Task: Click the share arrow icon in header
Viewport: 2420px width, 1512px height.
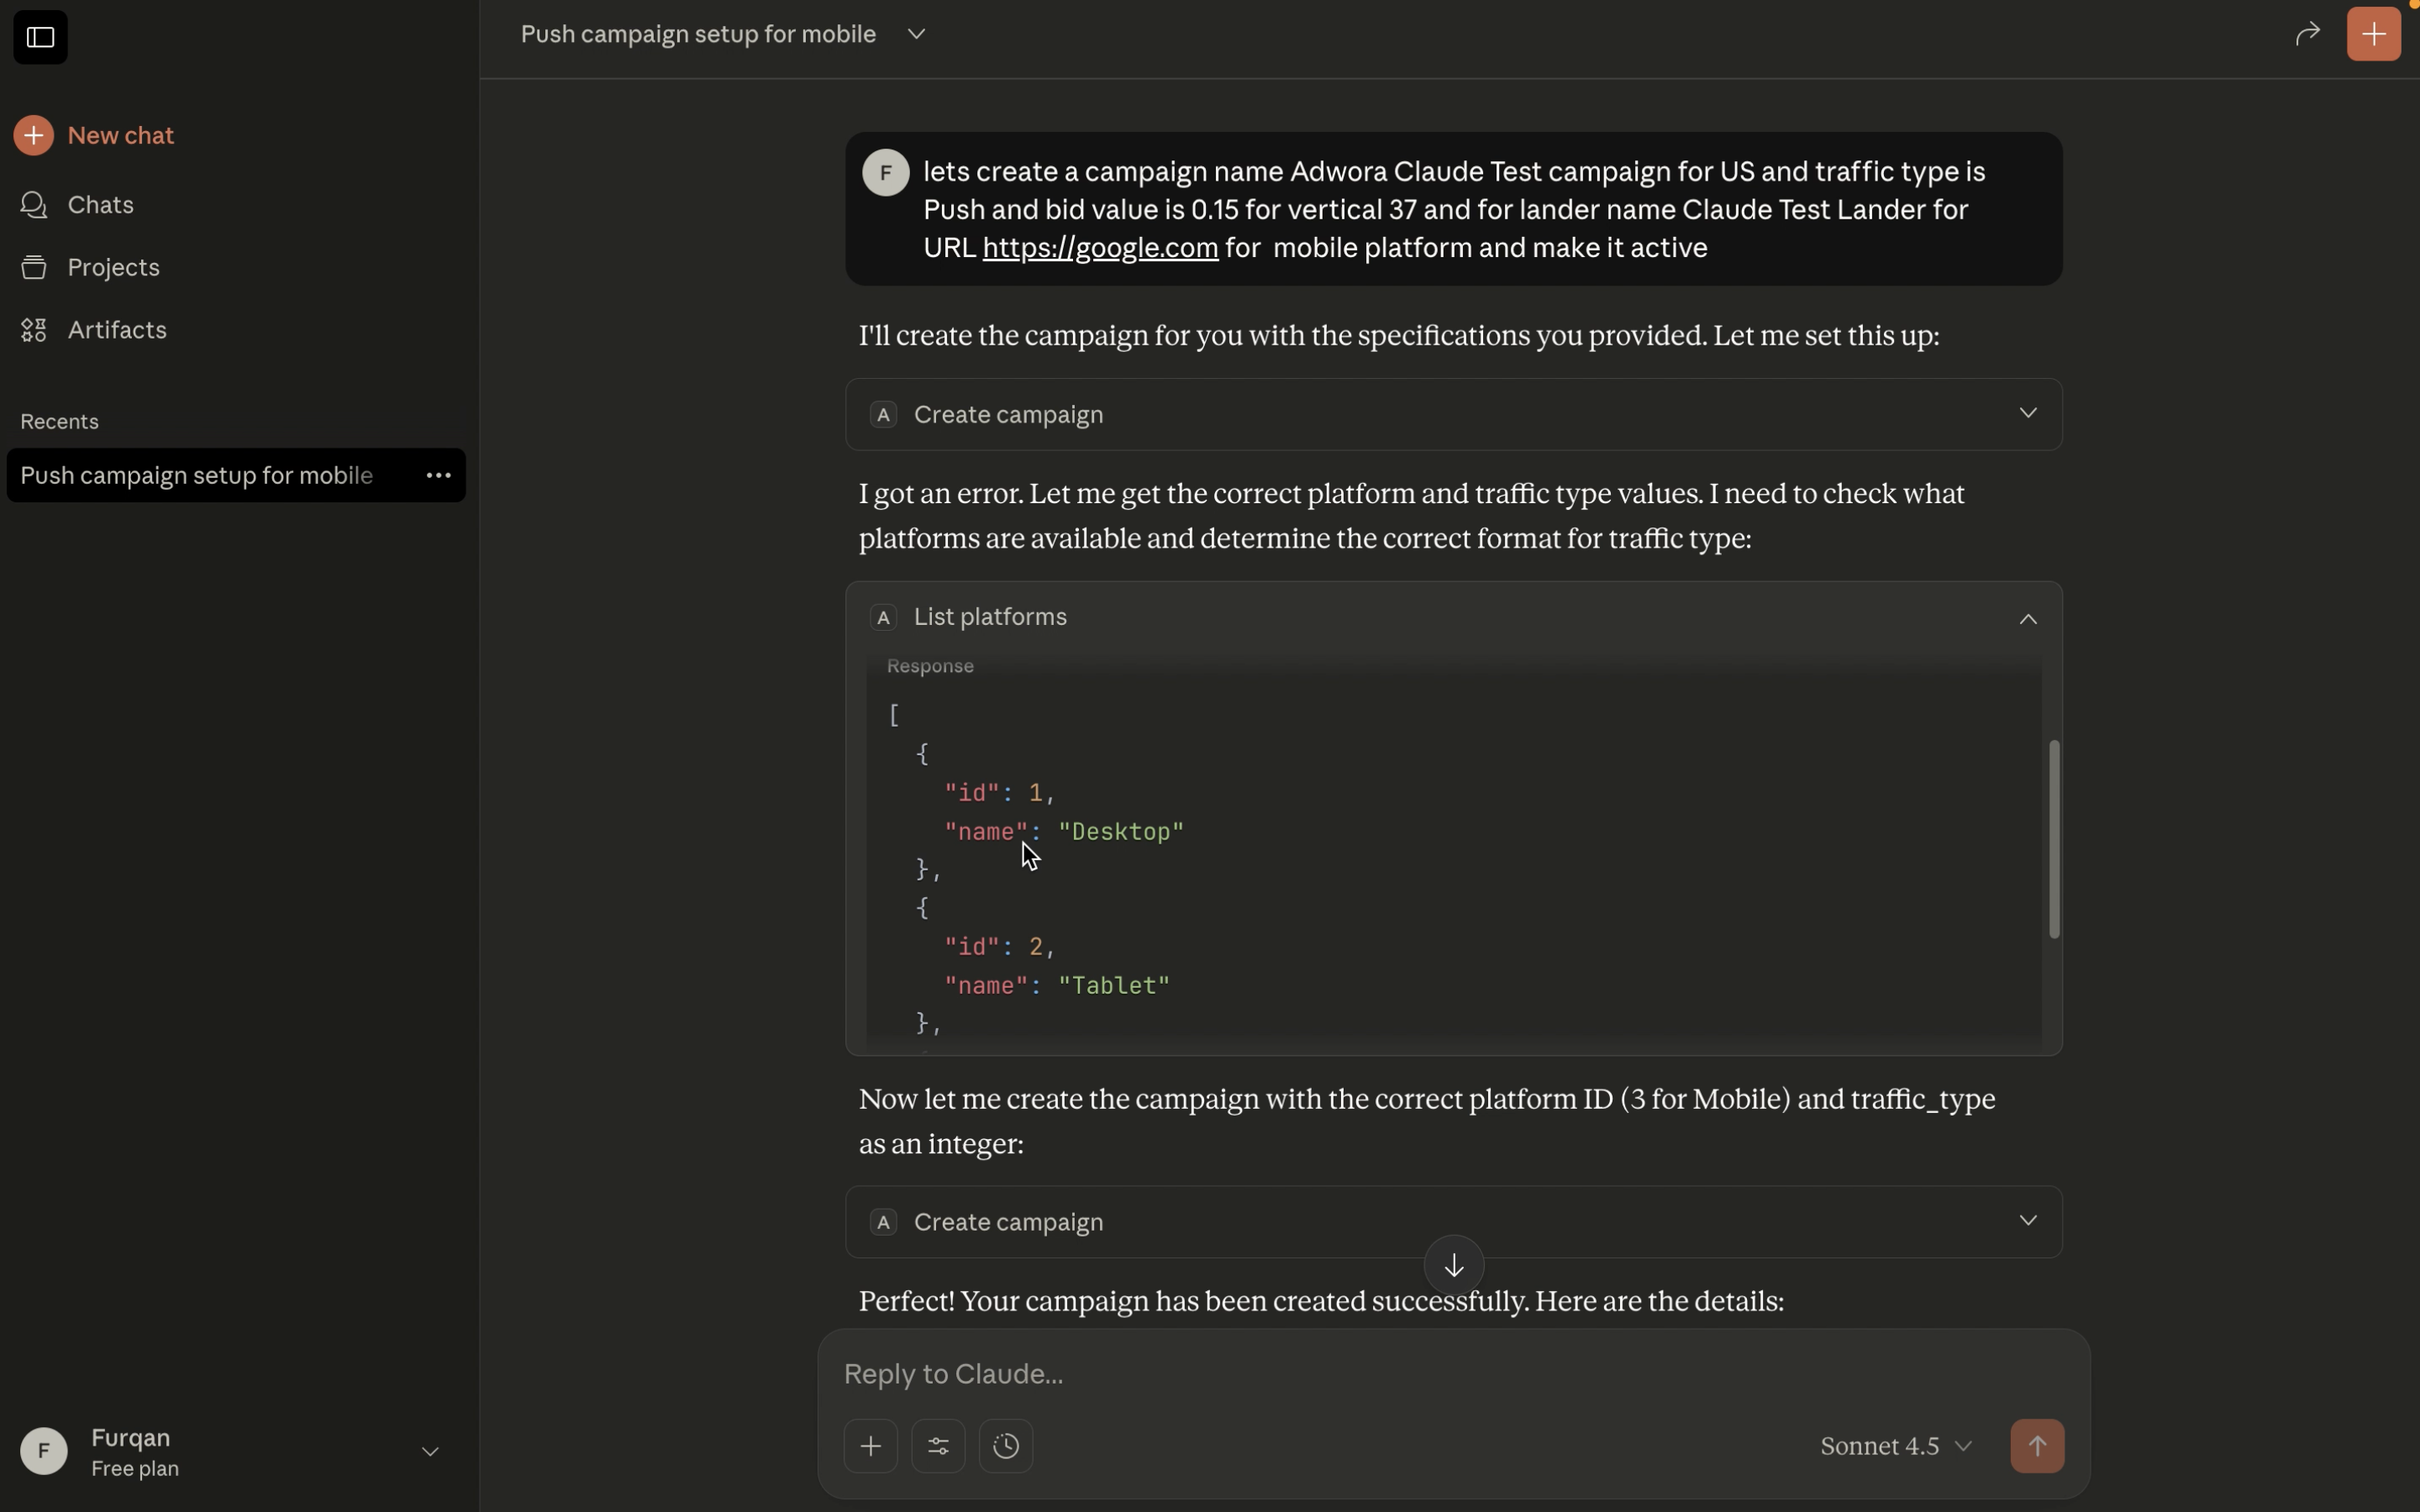Action: (2306, 35)
